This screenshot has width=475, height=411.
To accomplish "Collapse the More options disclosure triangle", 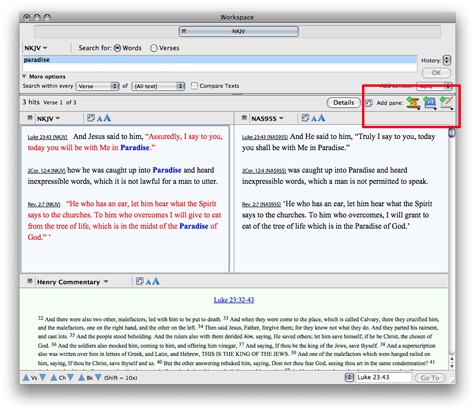I will (24, 76).
